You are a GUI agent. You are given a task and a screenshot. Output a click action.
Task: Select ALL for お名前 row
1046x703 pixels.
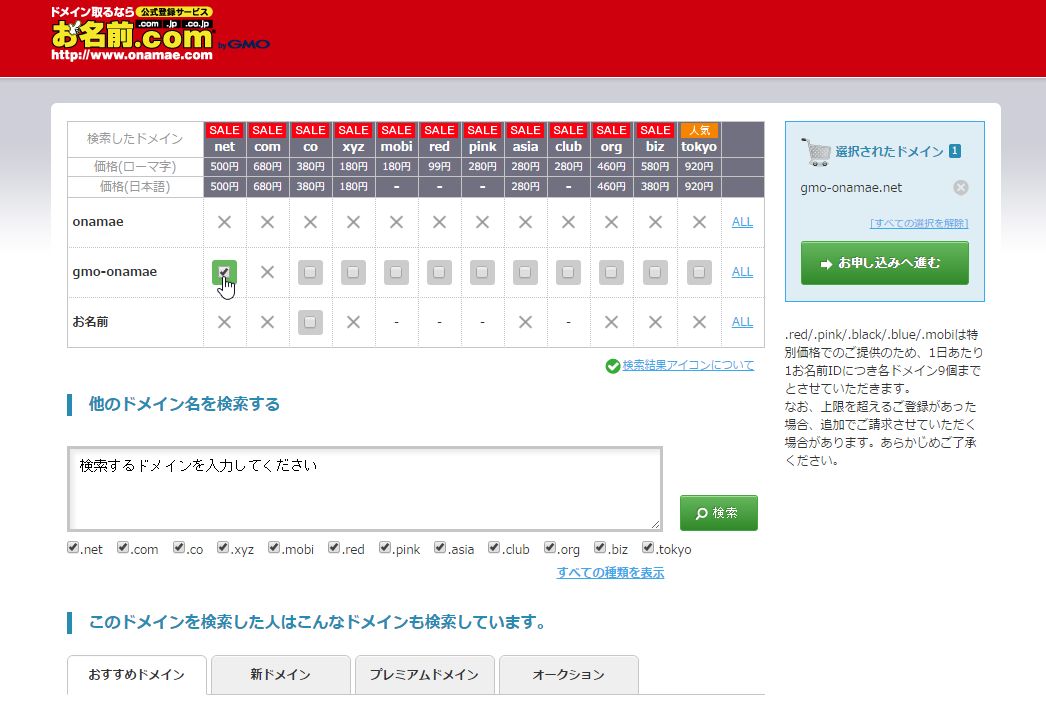(742, 322)
